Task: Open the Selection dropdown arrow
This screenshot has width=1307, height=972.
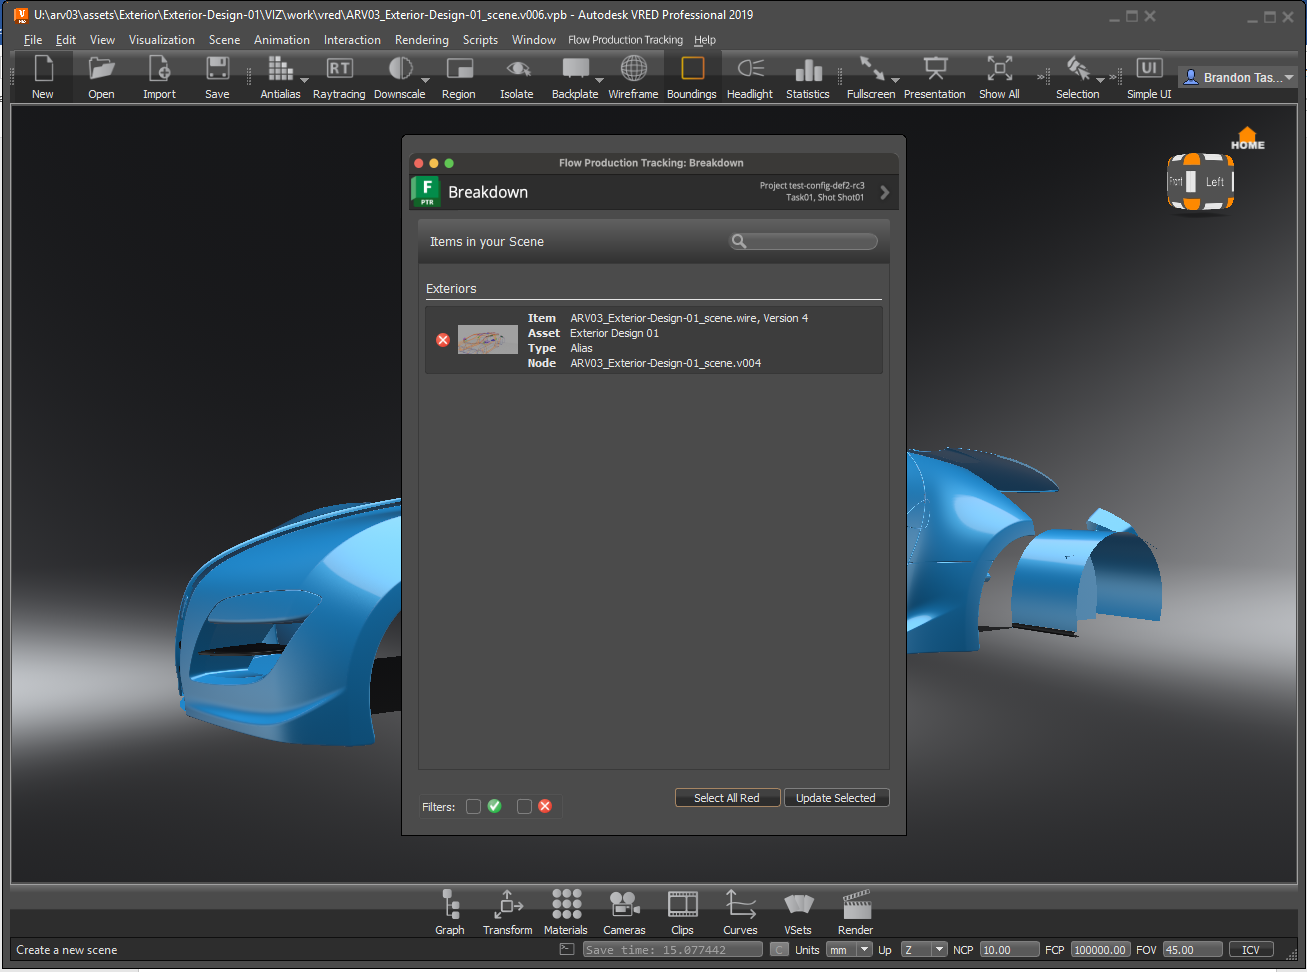Action: coord(1101,80)
